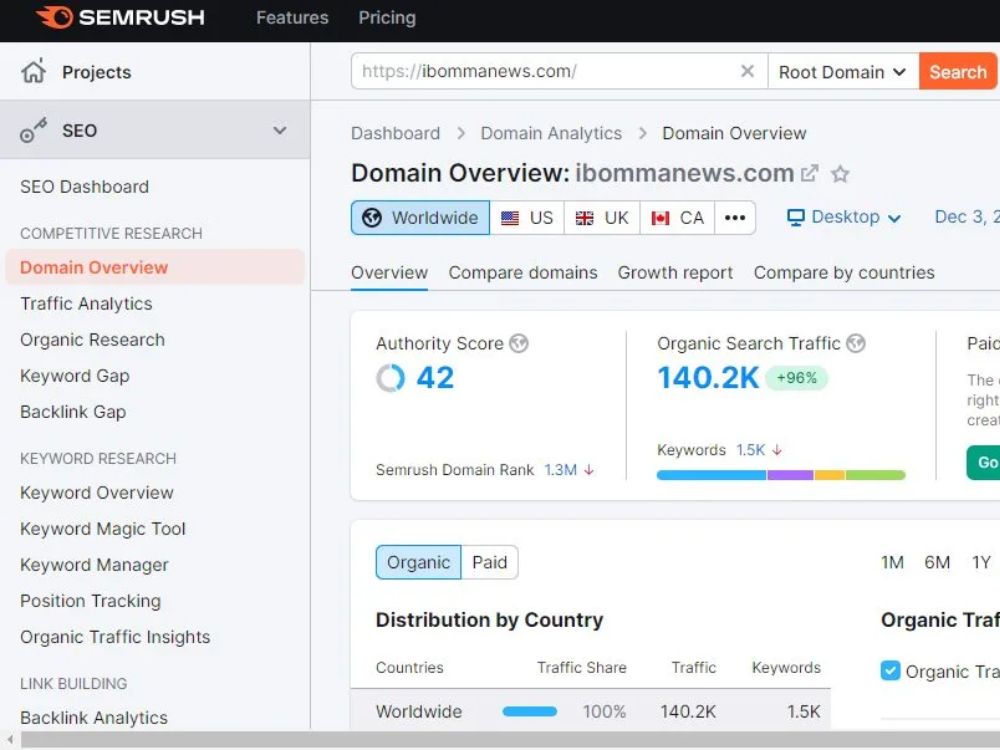Click the Desktop monitor icon
This screenshot has width=1000, height=750.
click(x=795, y=217)
